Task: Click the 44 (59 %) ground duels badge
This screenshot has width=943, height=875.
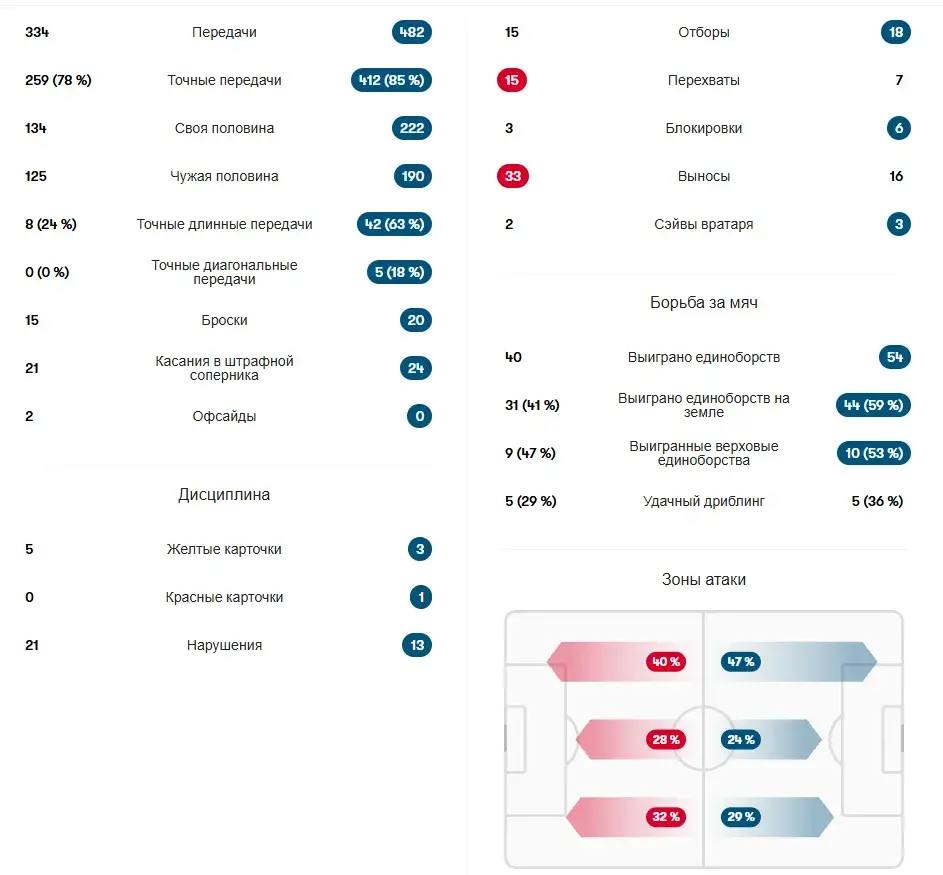Action: (873, 405)
